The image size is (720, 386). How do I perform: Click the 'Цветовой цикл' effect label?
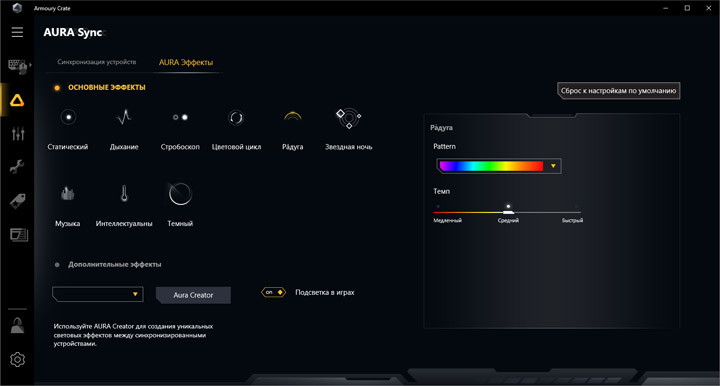click(x=236, y=147)
